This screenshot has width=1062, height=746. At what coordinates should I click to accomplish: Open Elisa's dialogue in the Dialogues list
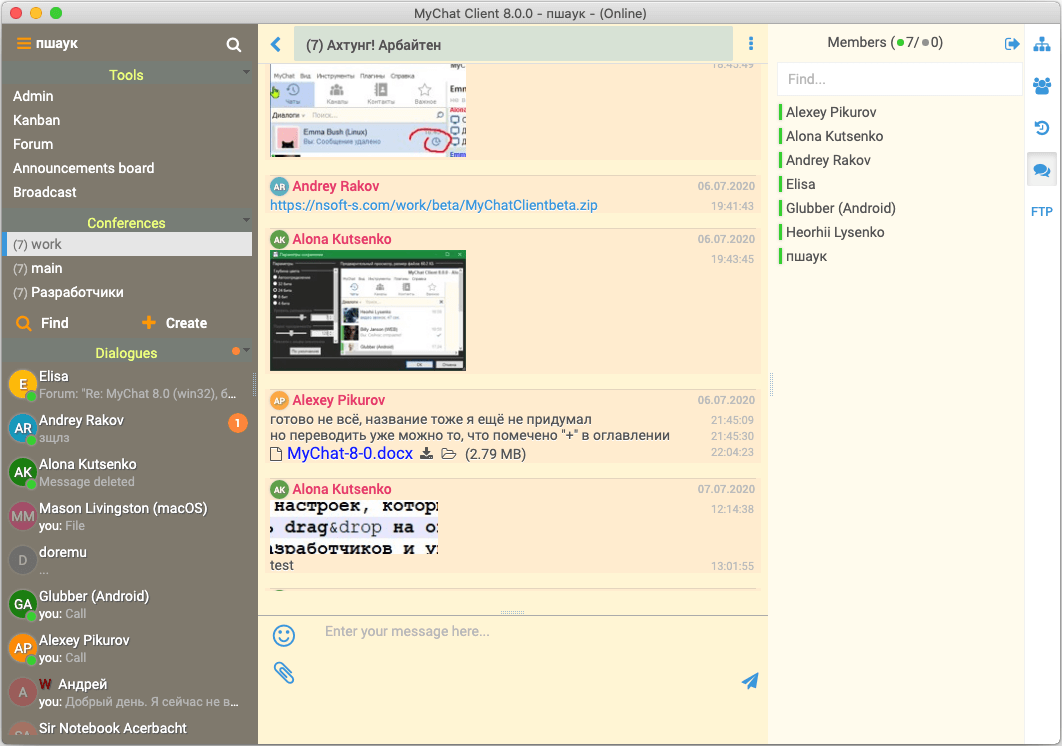(129, 384)
